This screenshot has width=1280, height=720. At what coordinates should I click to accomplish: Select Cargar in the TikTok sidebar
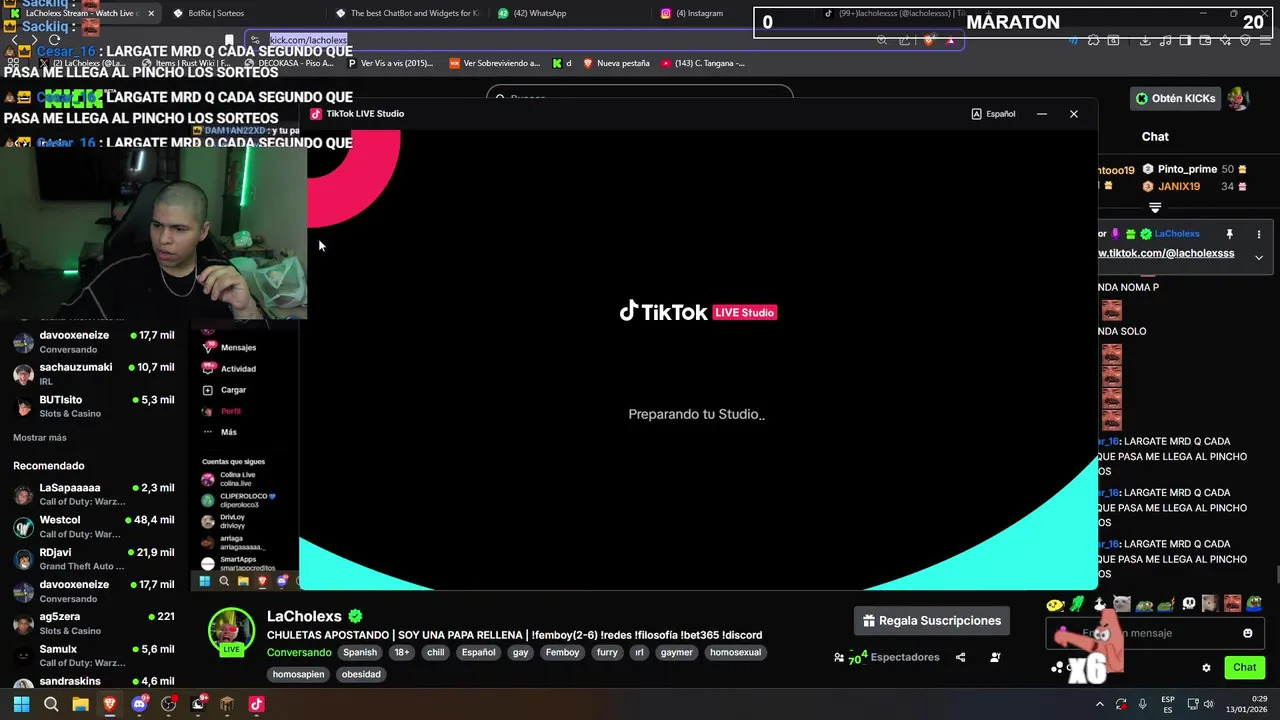tap(225, 390)
